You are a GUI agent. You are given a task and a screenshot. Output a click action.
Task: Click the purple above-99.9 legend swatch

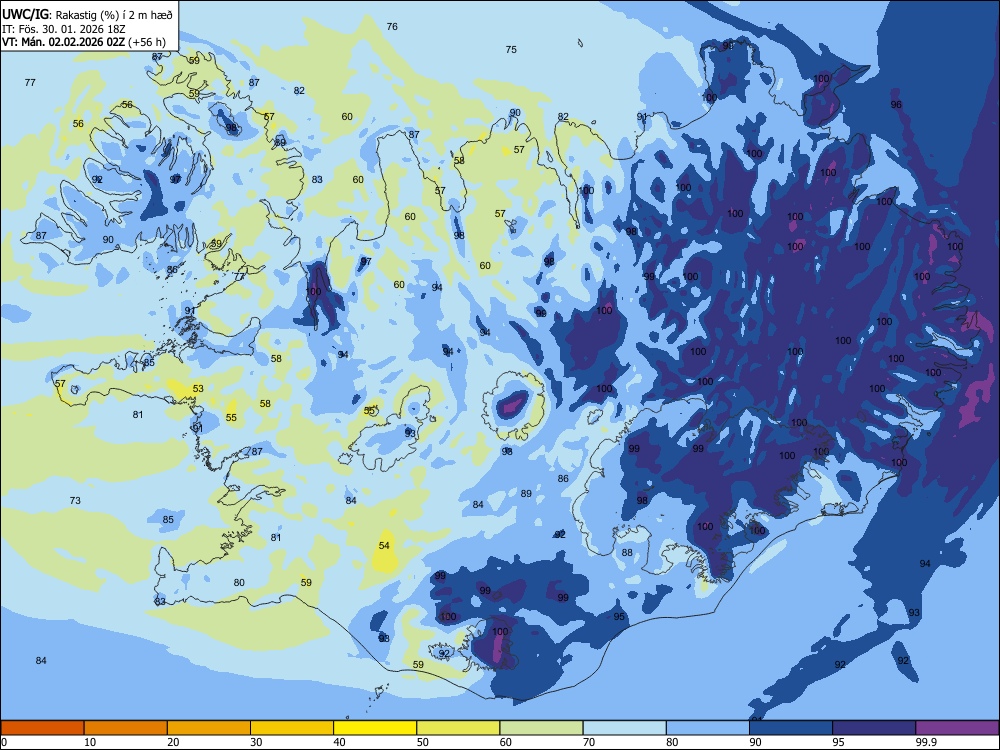[958, 728]
